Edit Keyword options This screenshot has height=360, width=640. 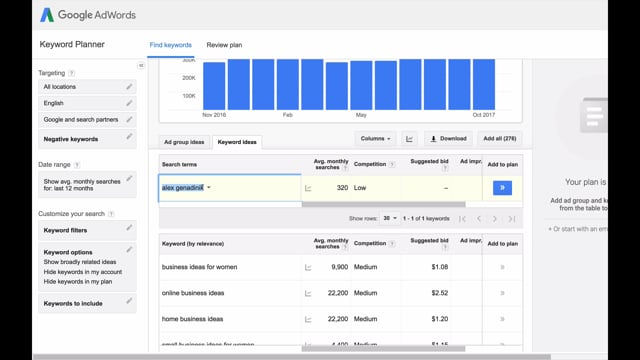coord(129,249)
